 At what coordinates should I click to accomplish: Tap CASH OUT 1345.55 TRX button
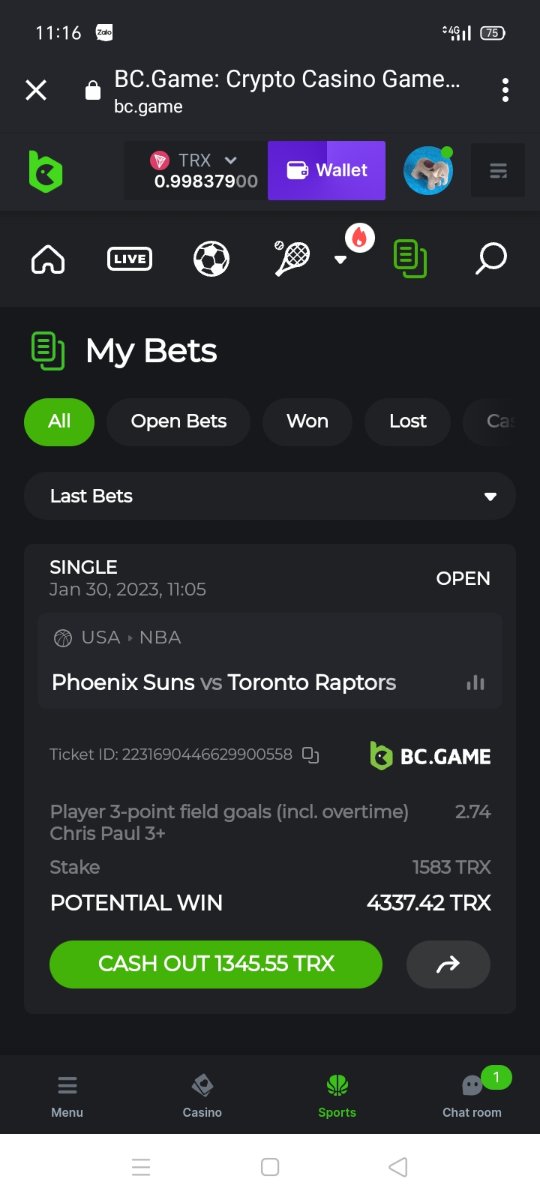[x=216, y=964]
